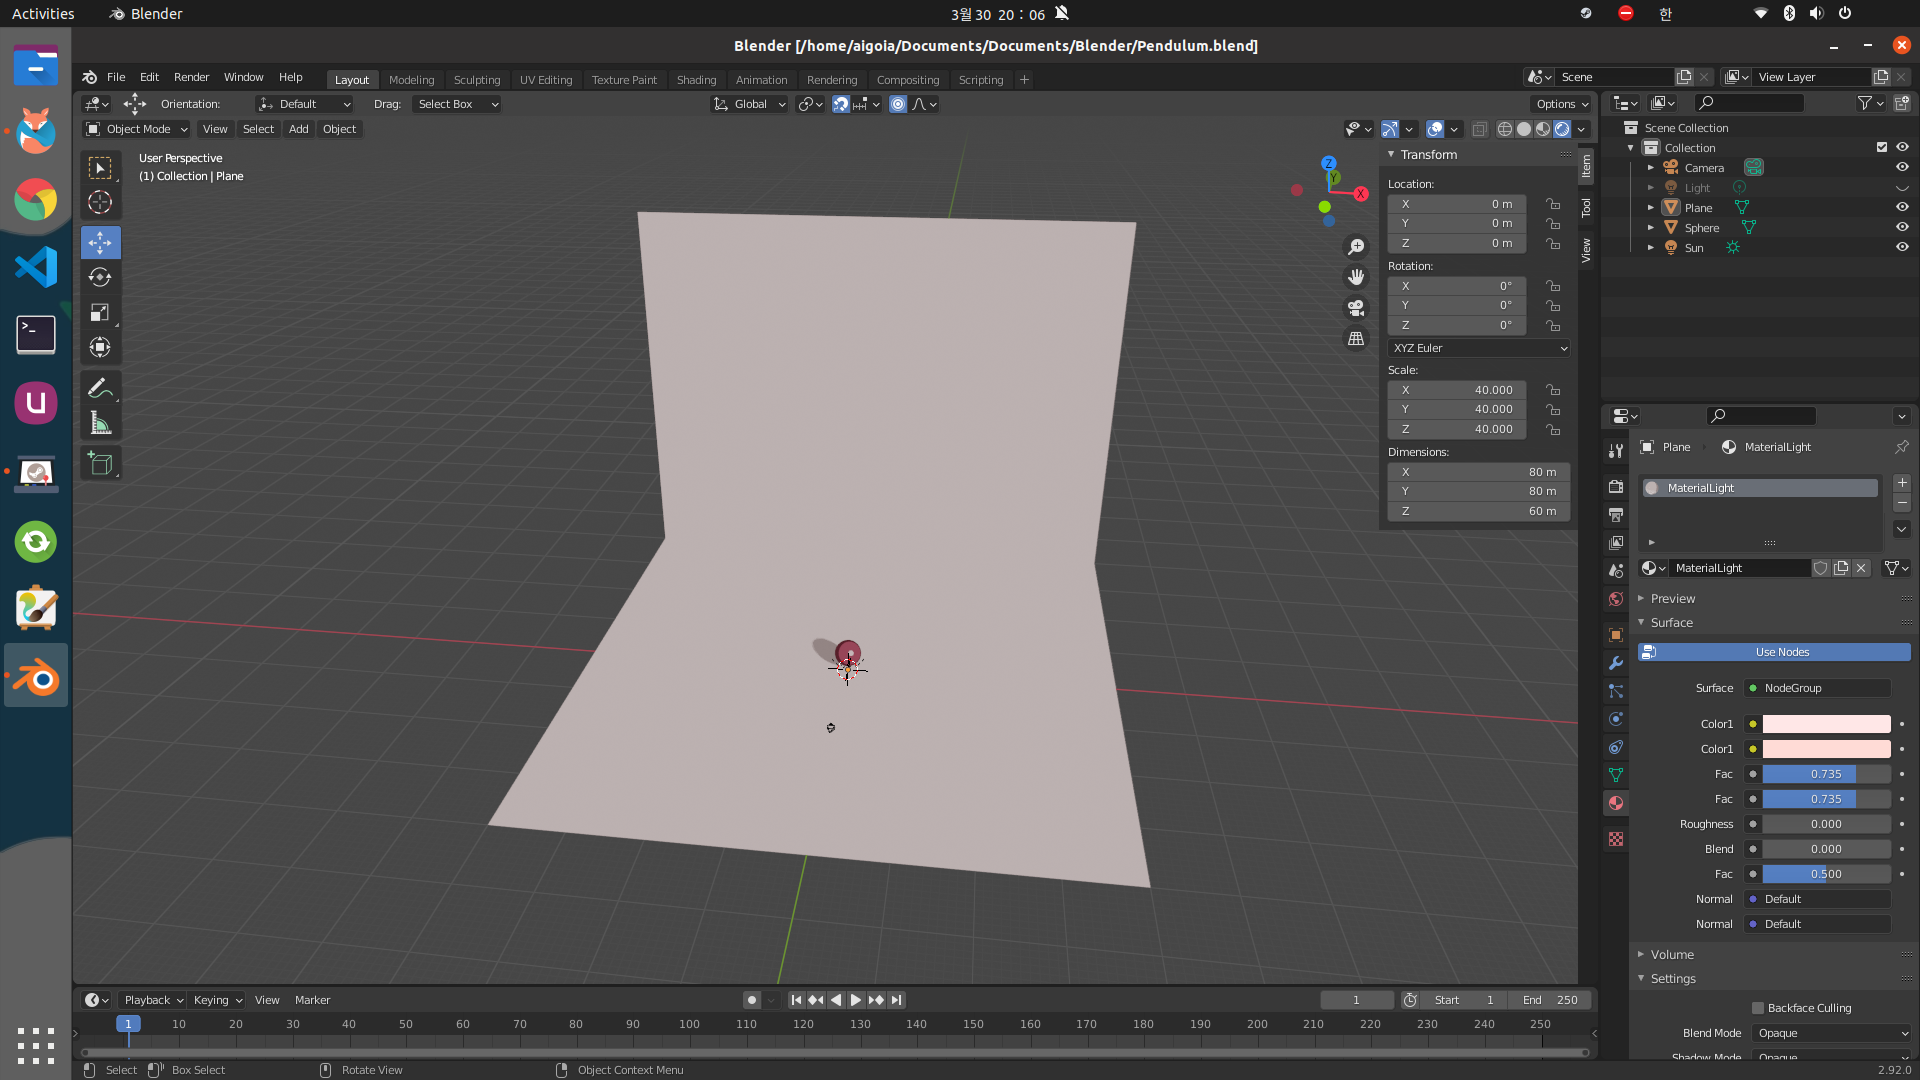The image size is (1920, 1080).
Task: Click the first Color1 swatch
Action: (1826, 724)
